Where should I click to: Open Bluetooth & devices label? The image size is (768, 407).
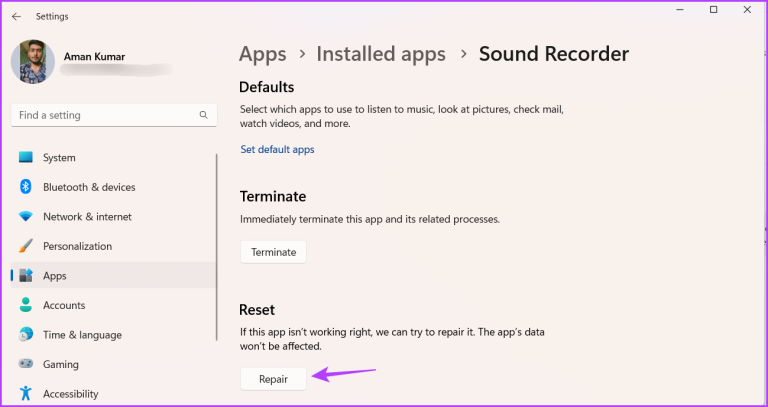[89, 187]
